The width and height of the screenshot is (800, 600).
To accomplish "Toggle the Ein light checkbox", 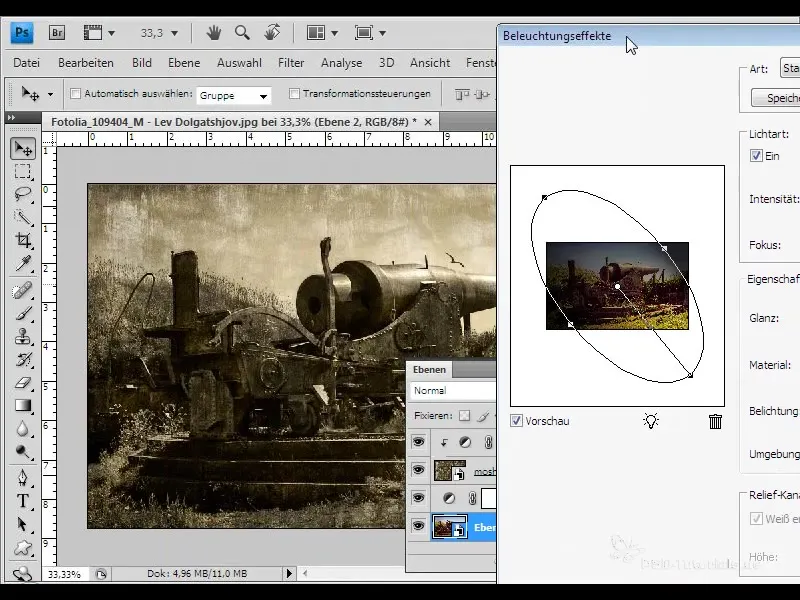I will (x=756, y=156).
